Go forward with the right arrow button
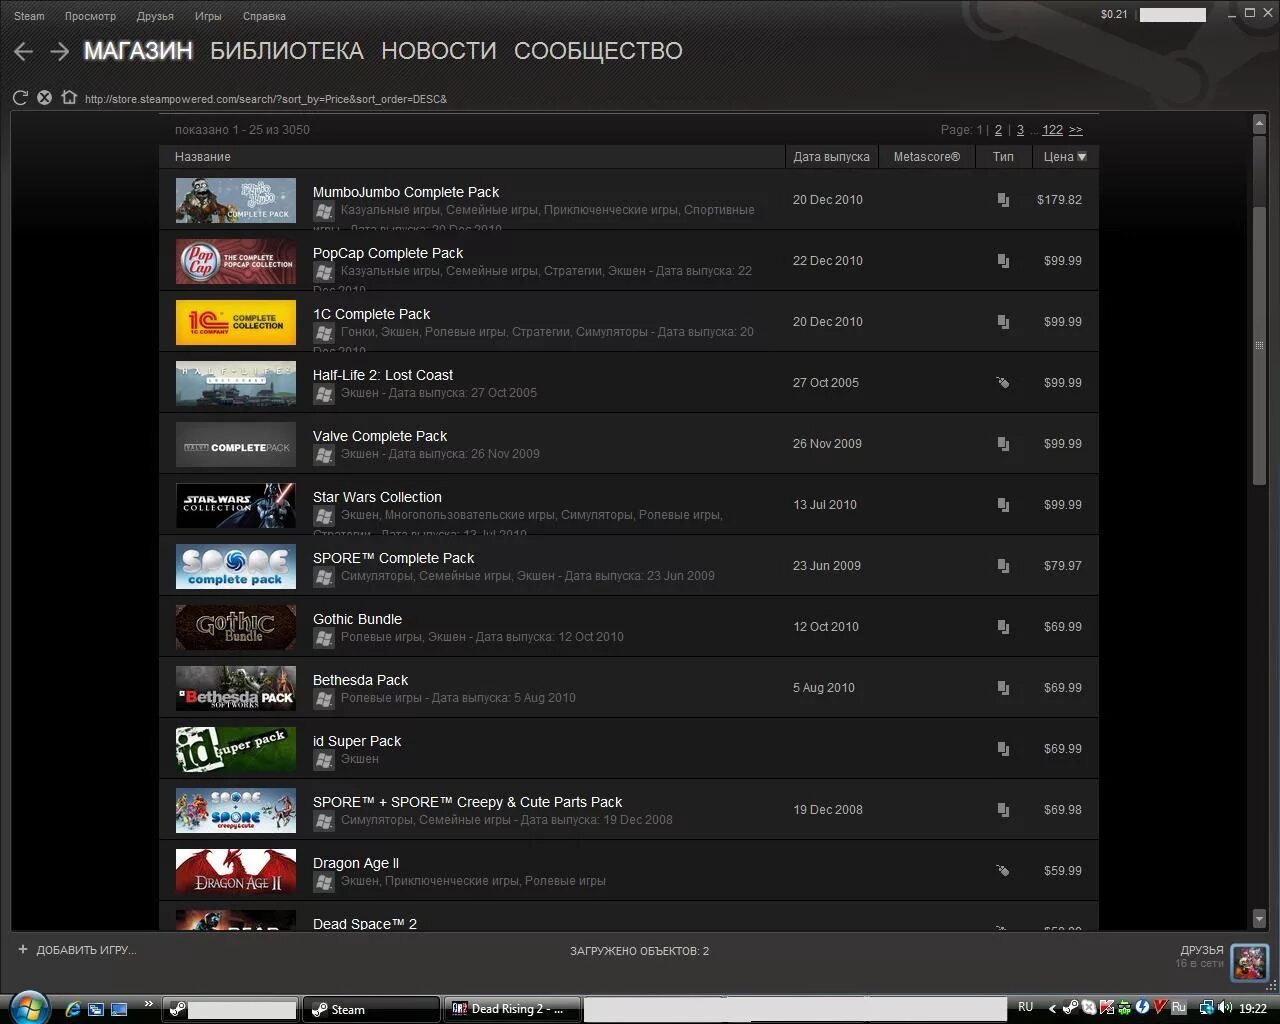The height and width of the screenshot is (1024, 1280). coord(60,52)
